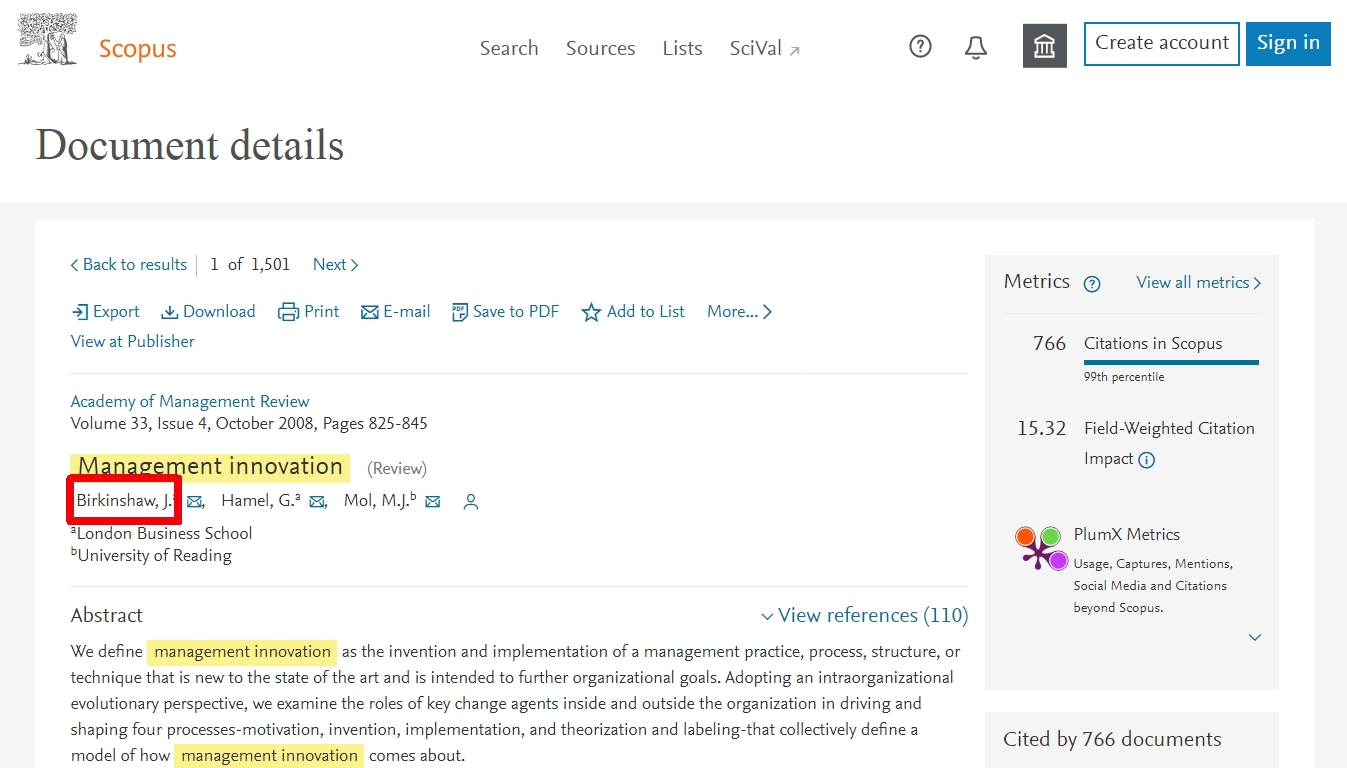Click the Abstract heading
The image size is (1347, 768).
[x=106, y=615]
